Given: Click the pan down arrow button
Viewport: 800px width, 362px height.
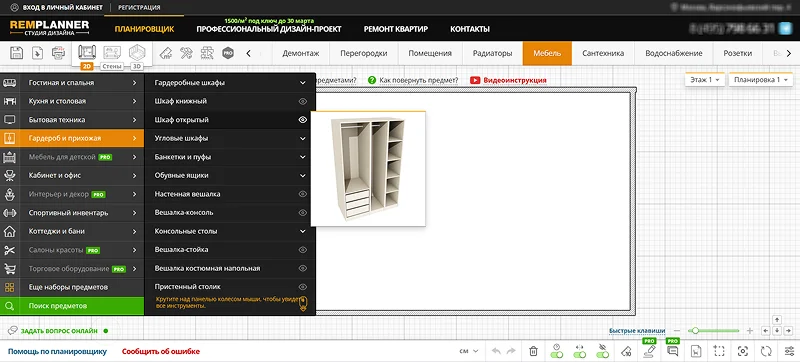Looking at the screenshot, I should (777, 331).
